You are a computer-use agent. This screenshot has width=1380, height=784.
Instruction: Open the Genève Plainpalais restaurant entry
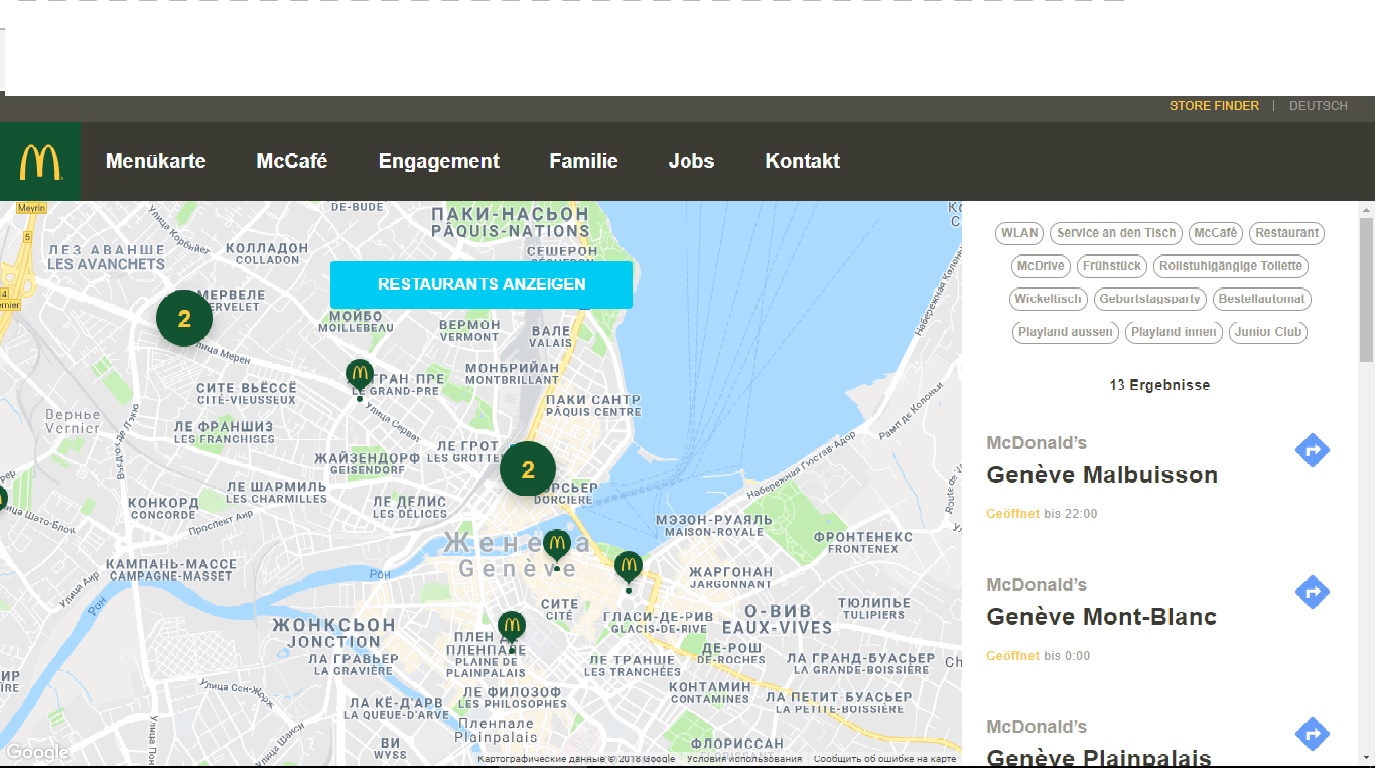(x=1099, y=758)
